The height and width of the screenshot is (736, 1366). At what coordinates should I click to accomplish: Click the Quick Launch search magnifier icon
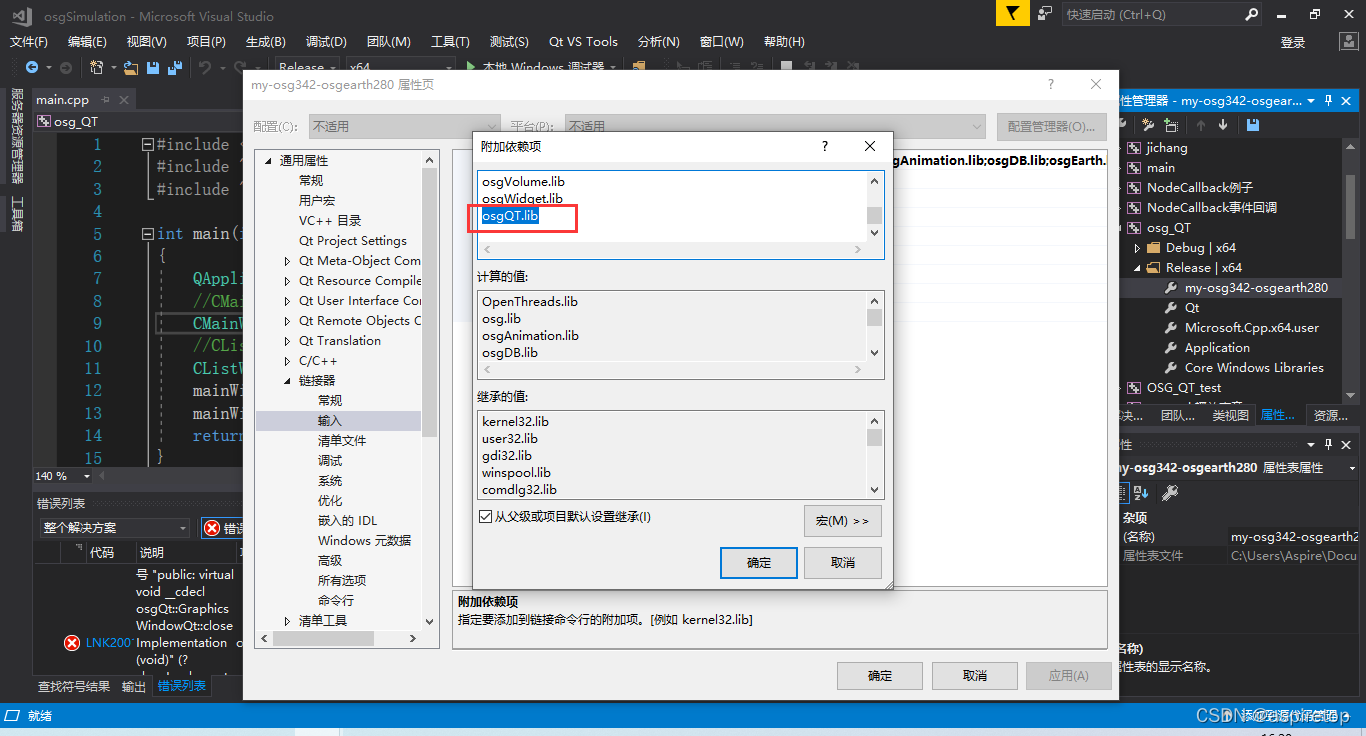pyautogui.click(x=1251, y=14)
